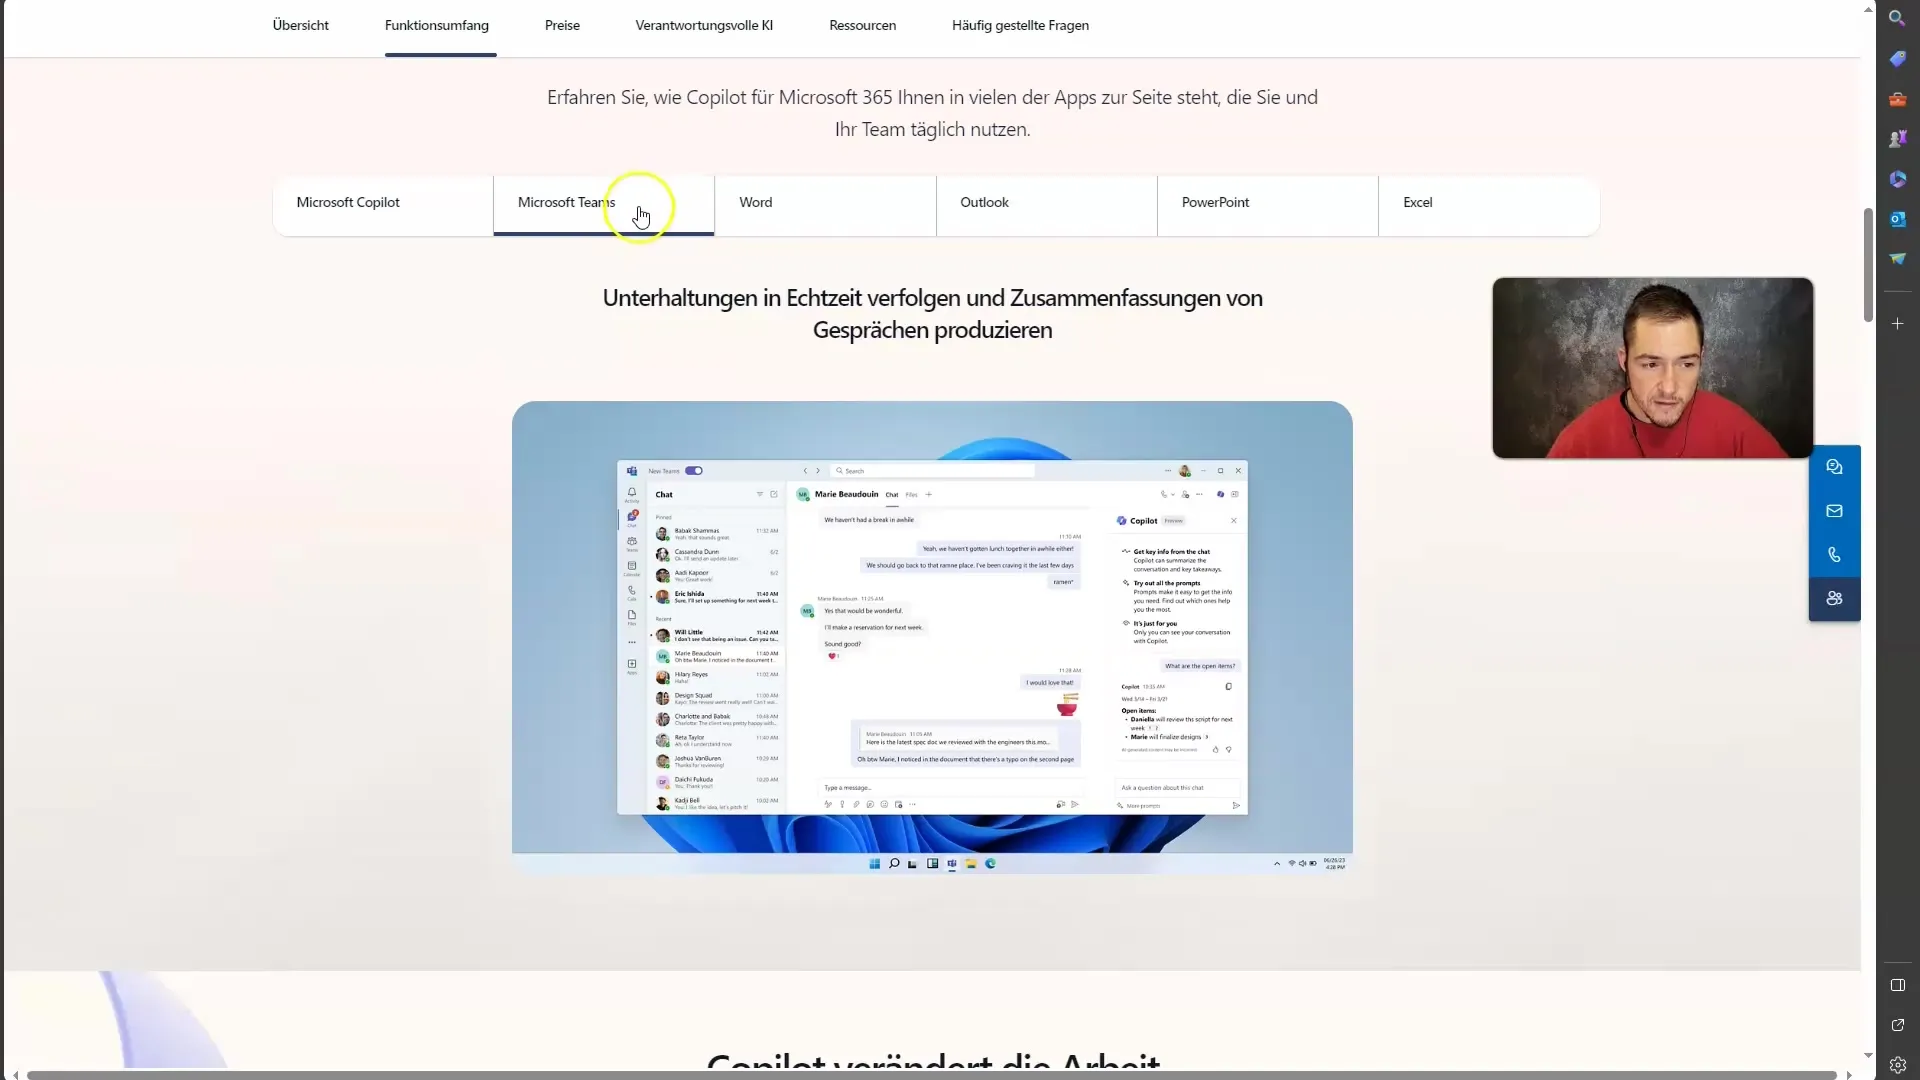Add a new app to Edge sidebar

(1897, 324)
